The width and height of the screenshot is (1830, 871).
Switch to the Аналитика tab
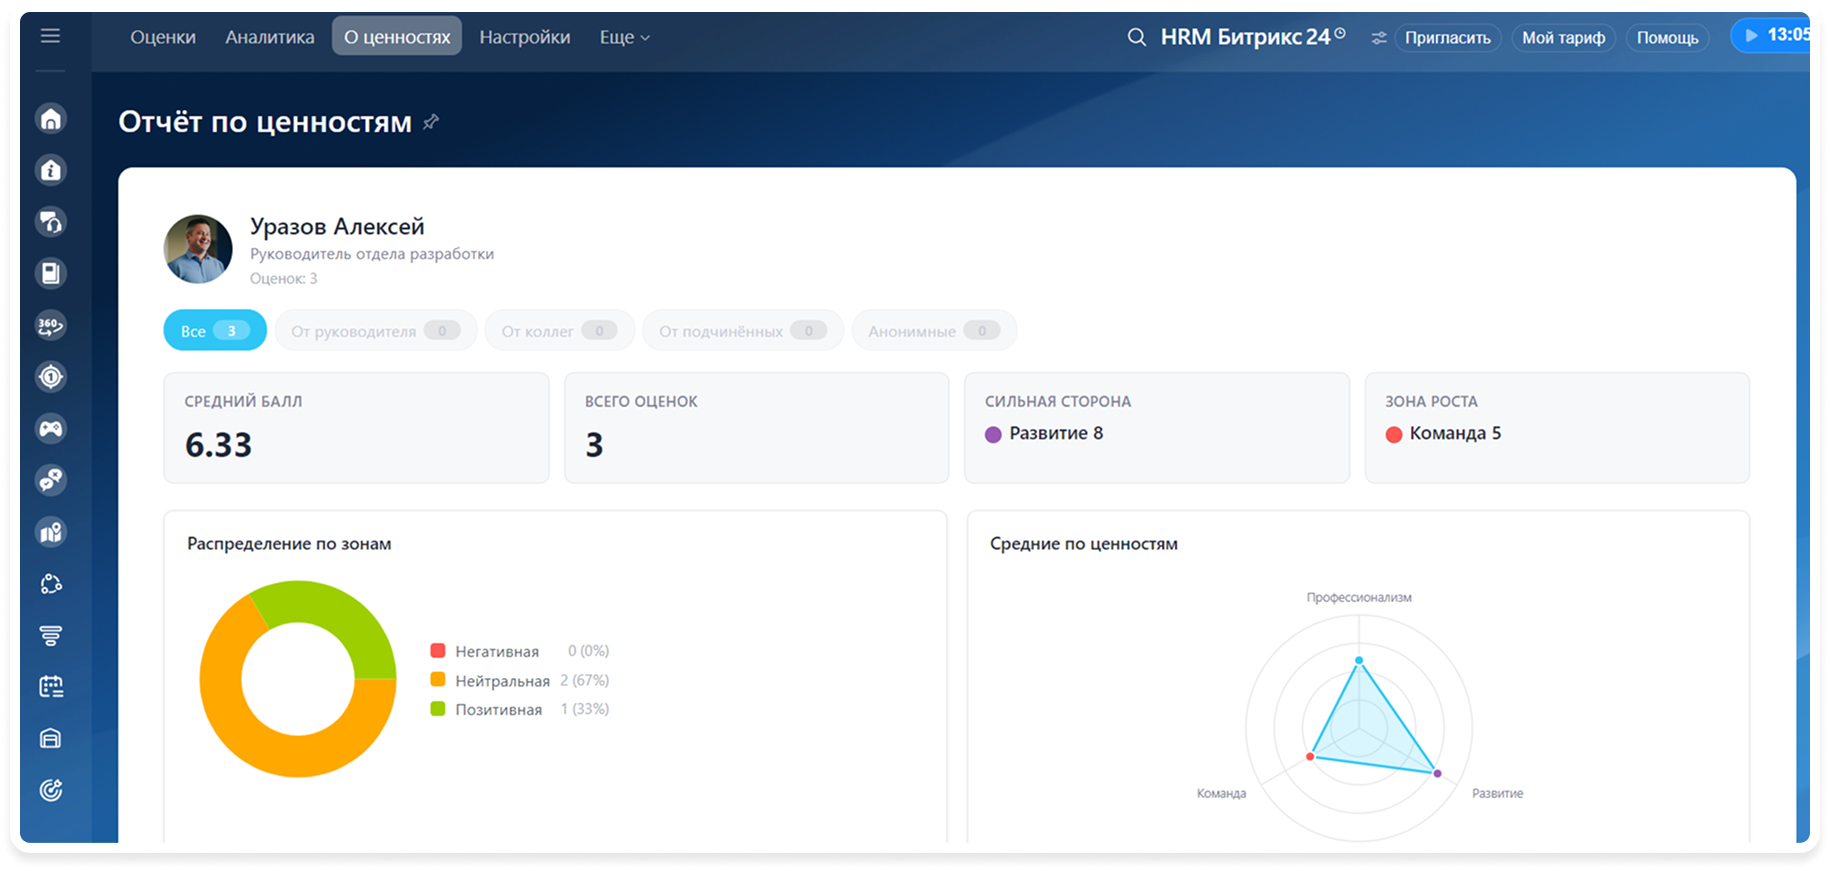coord(270,37)
